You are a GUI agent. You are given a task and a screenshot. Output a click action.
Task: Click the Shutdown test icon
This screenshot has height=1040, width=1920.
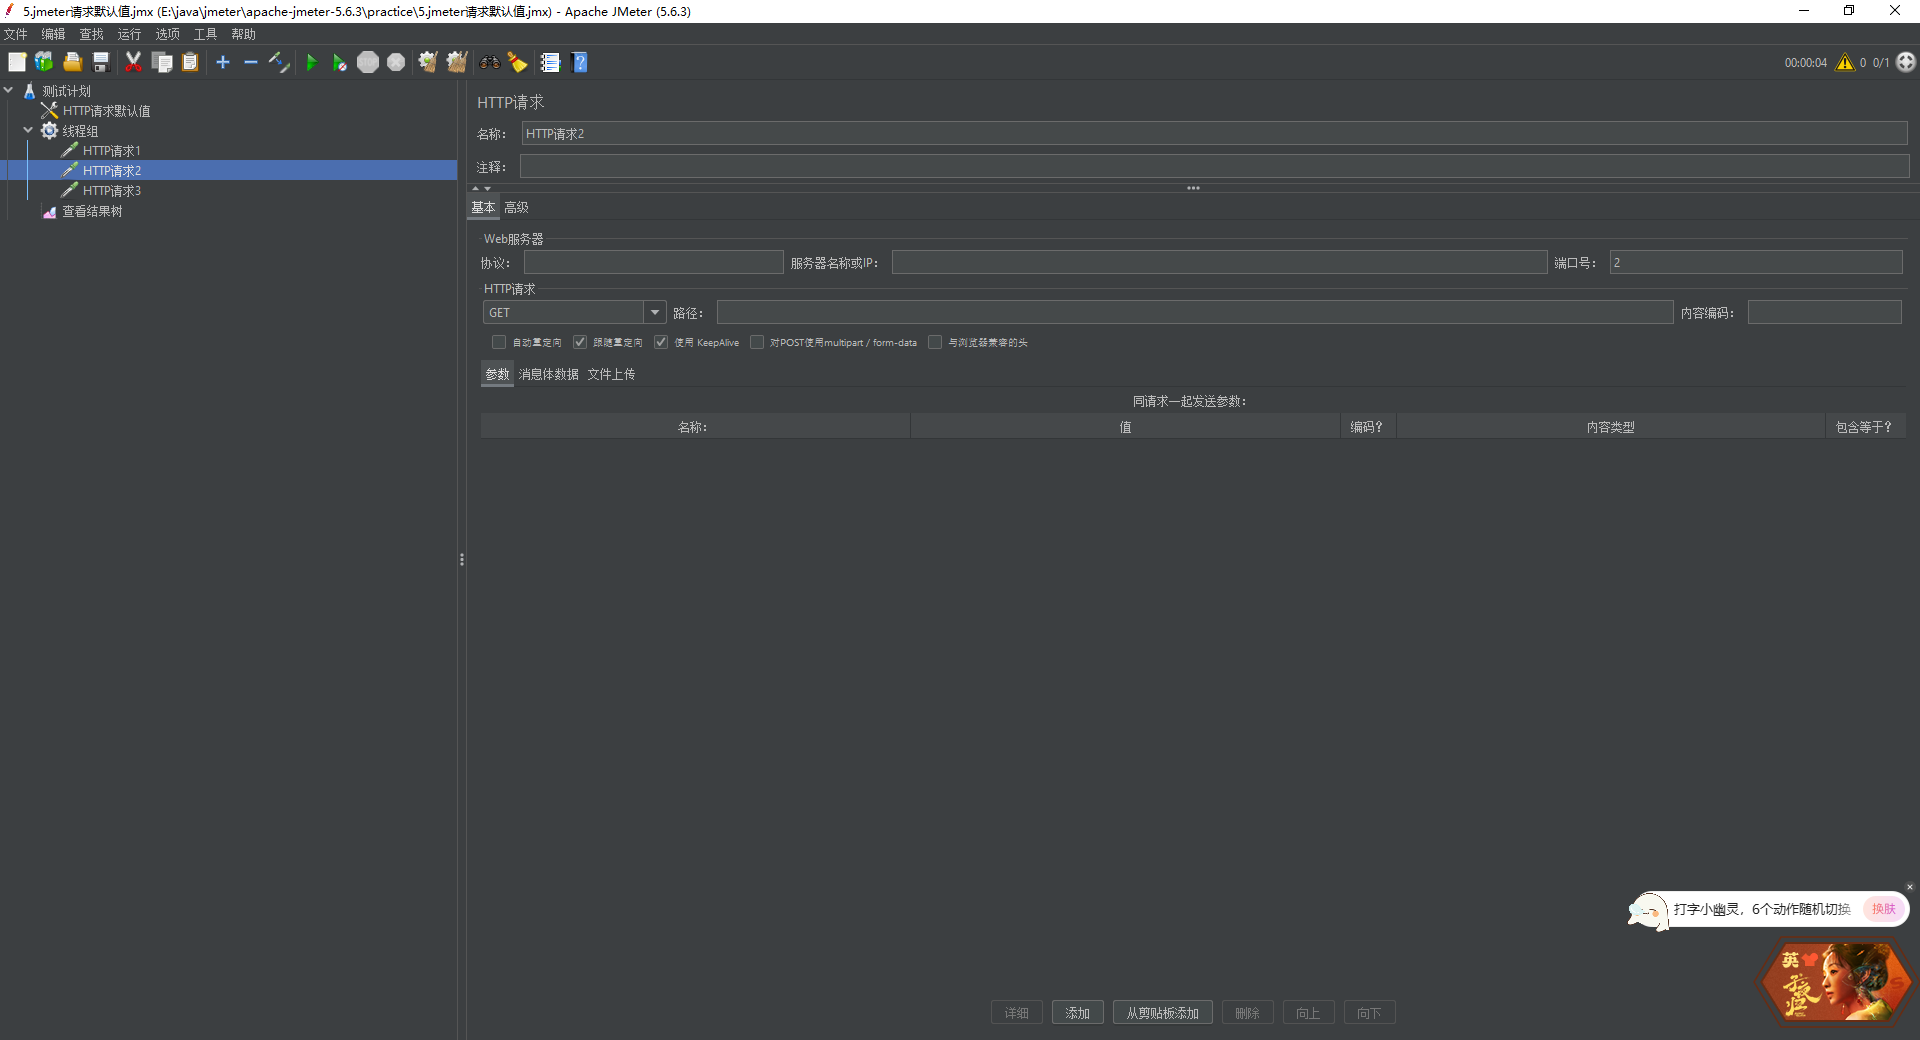396,62
